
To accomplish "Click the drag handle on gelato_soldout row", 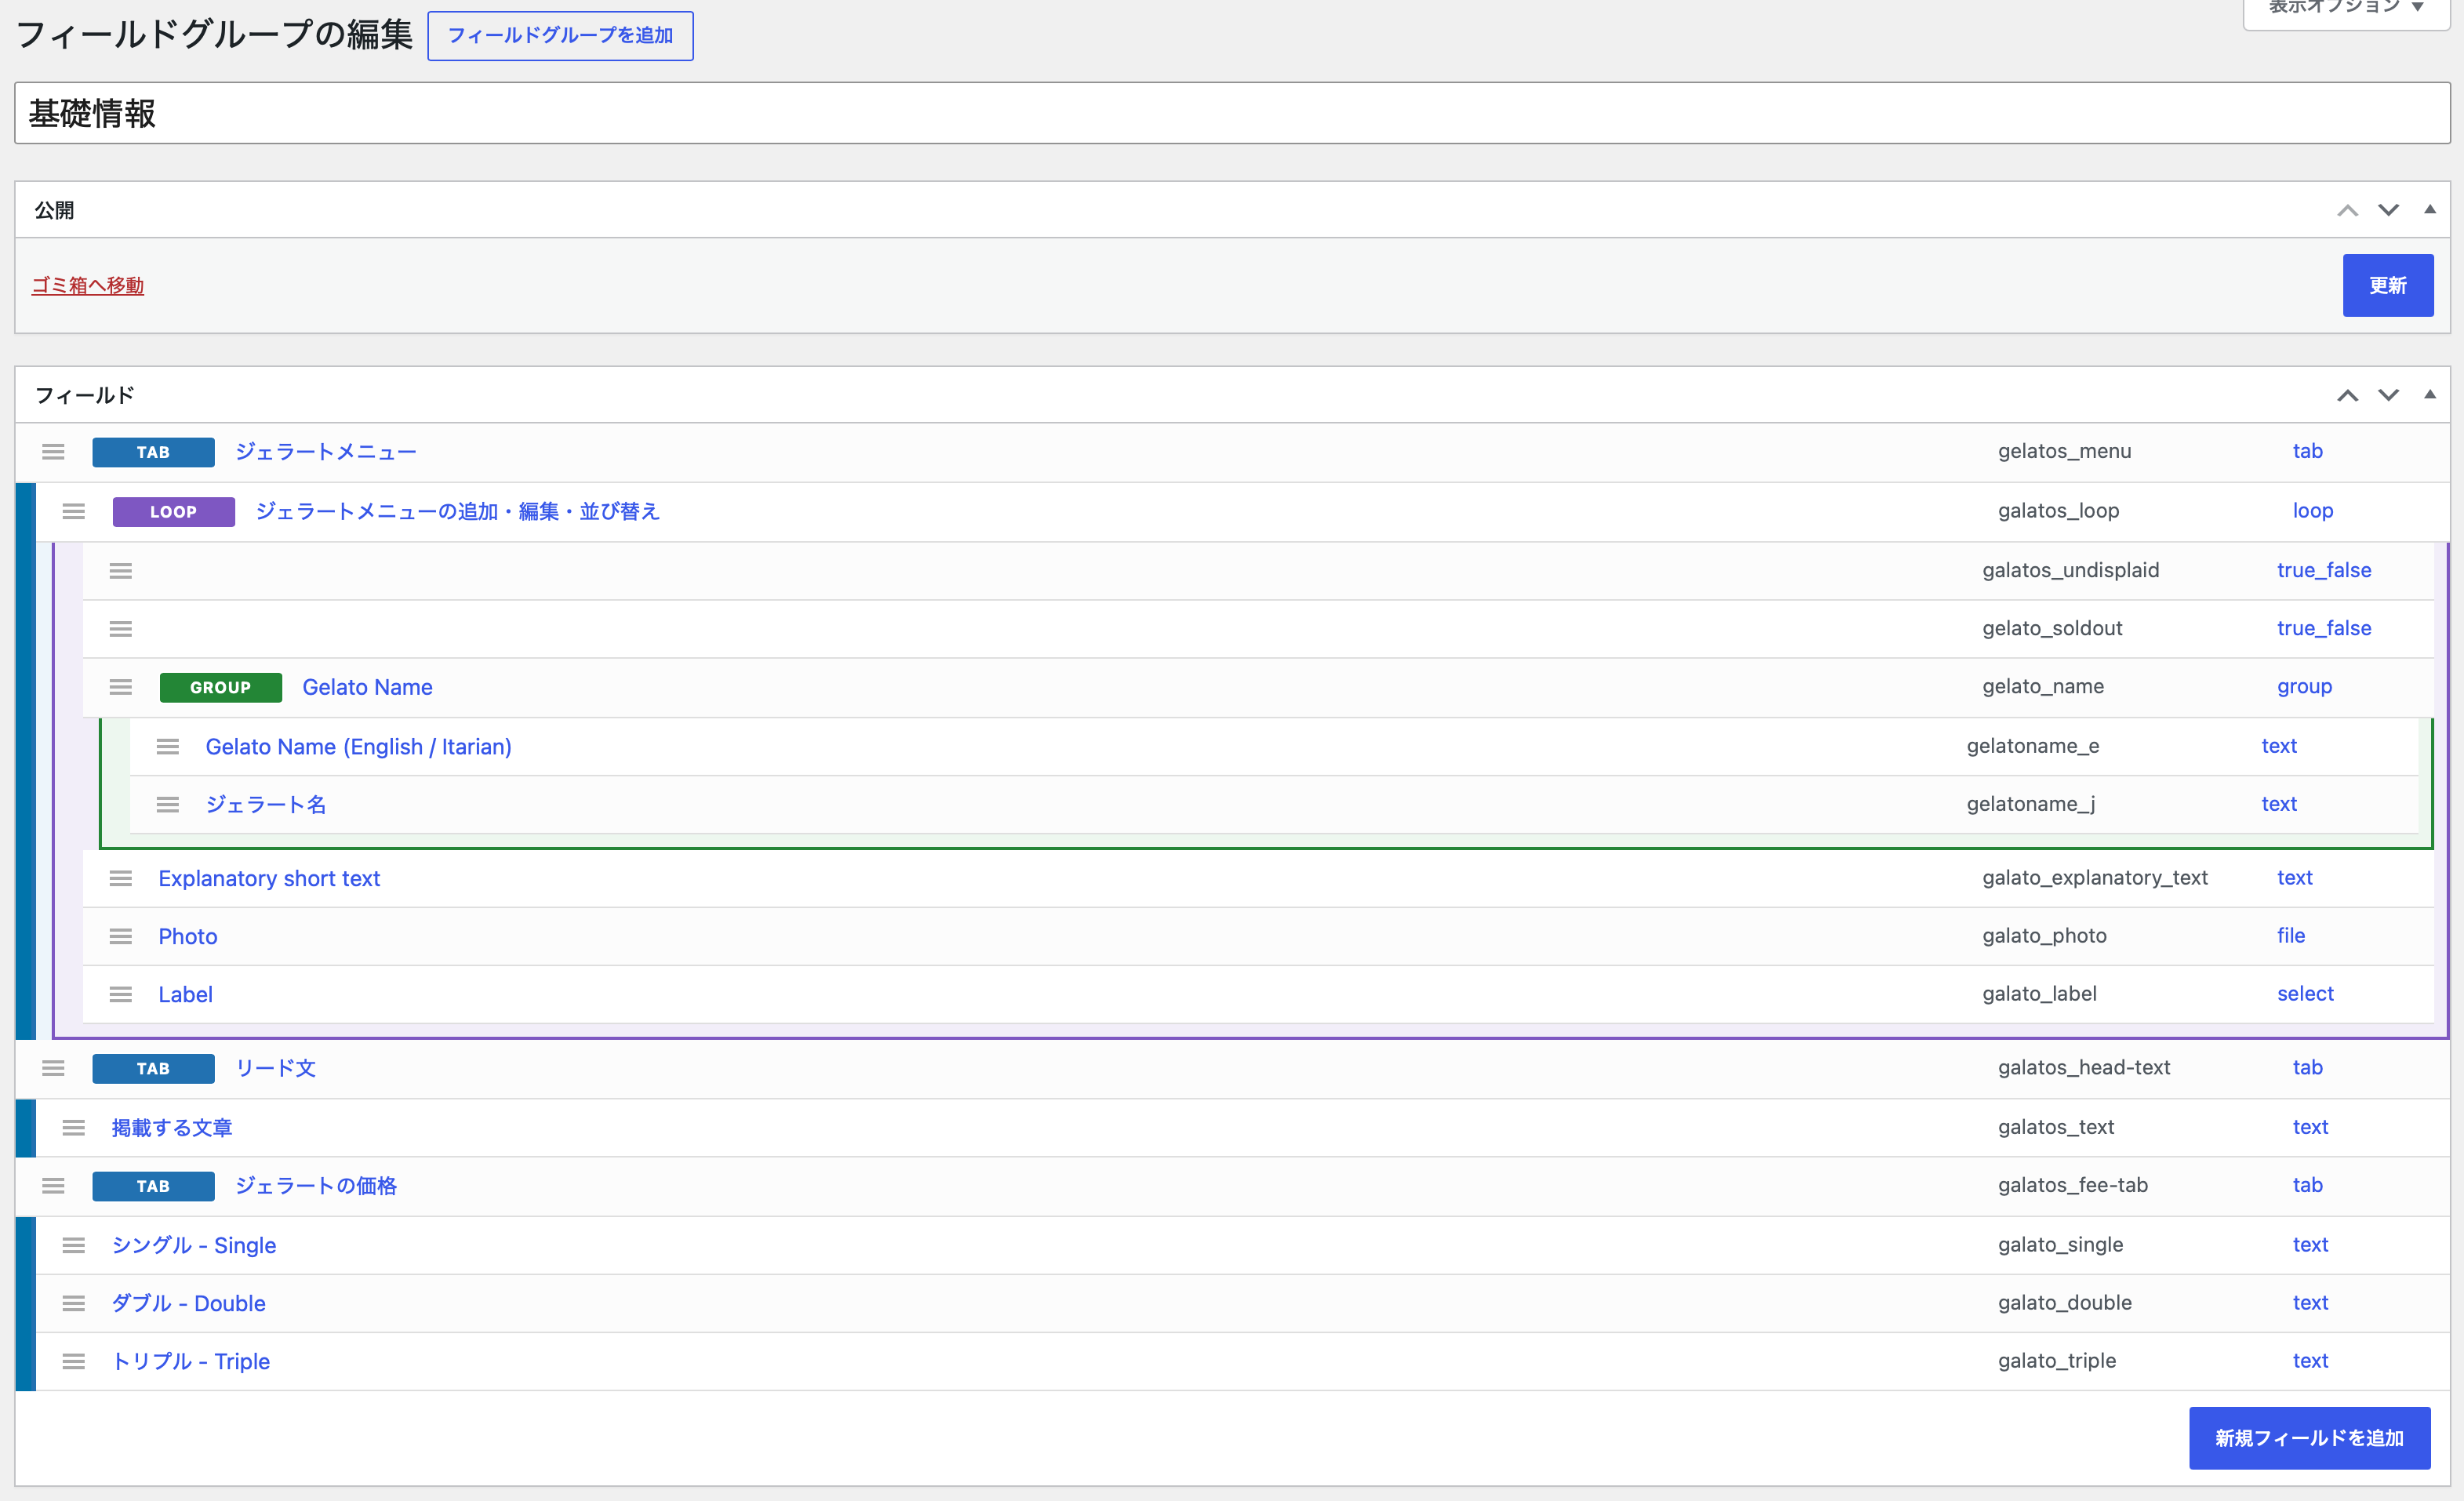I will [x=121, y=629].
